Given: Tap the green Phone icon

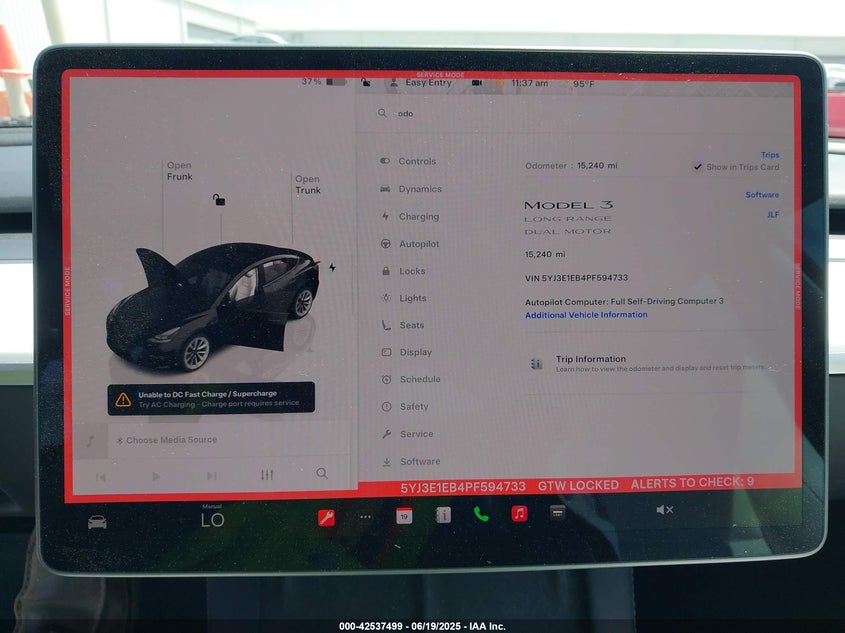Looking at the screenshot, I should [x=481, y=514].
